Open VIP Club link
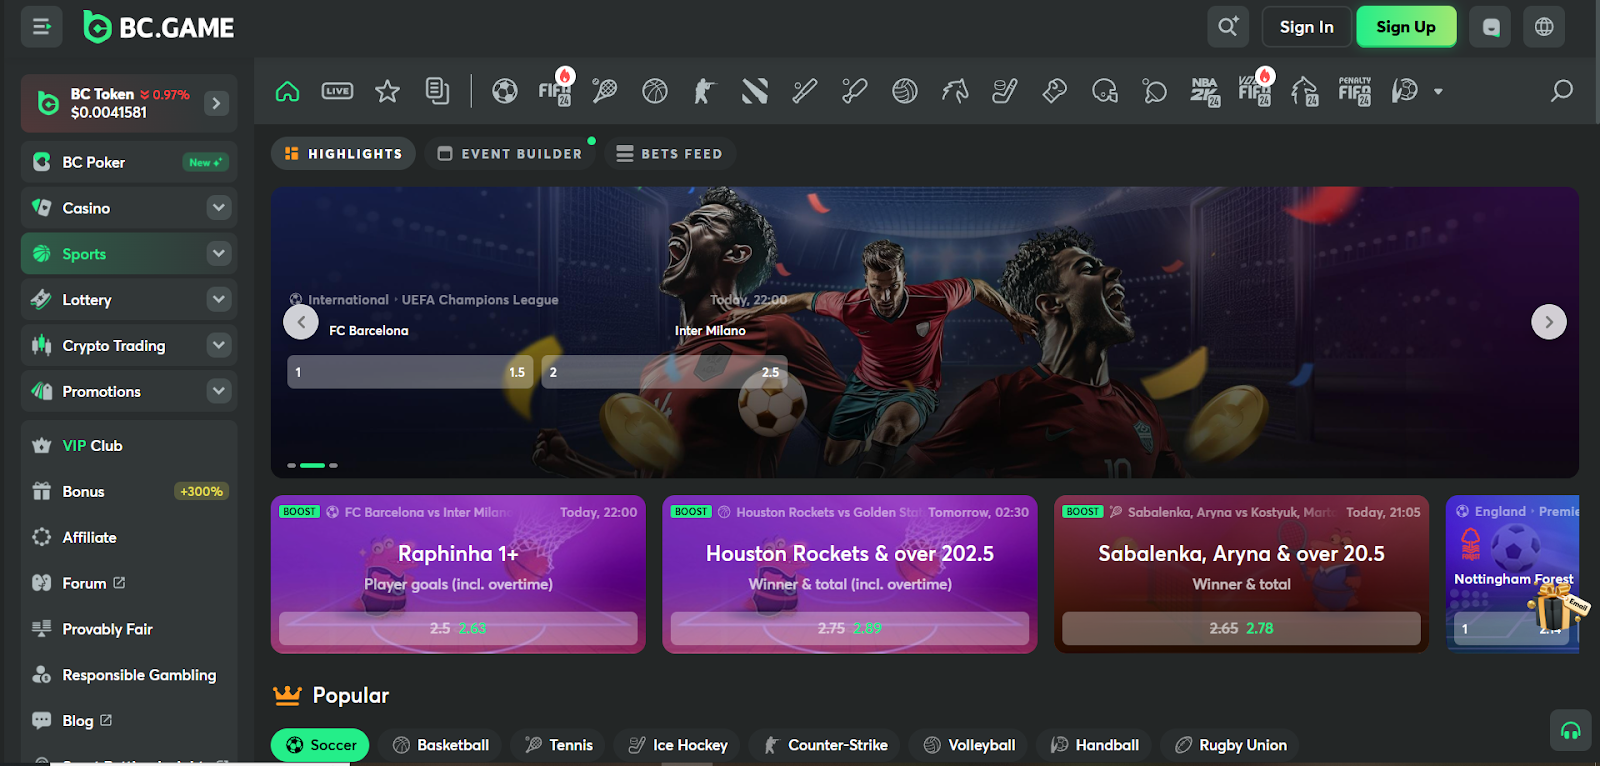The image size is (1600, 766). click(129, 446)
